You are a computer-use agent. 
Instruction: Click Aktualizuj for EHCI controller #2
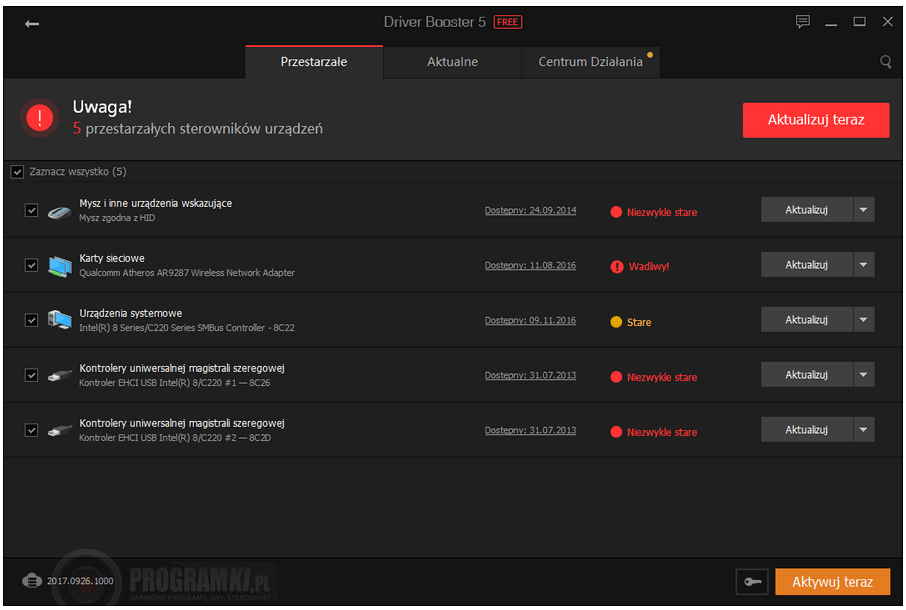(x=807, y=429)
